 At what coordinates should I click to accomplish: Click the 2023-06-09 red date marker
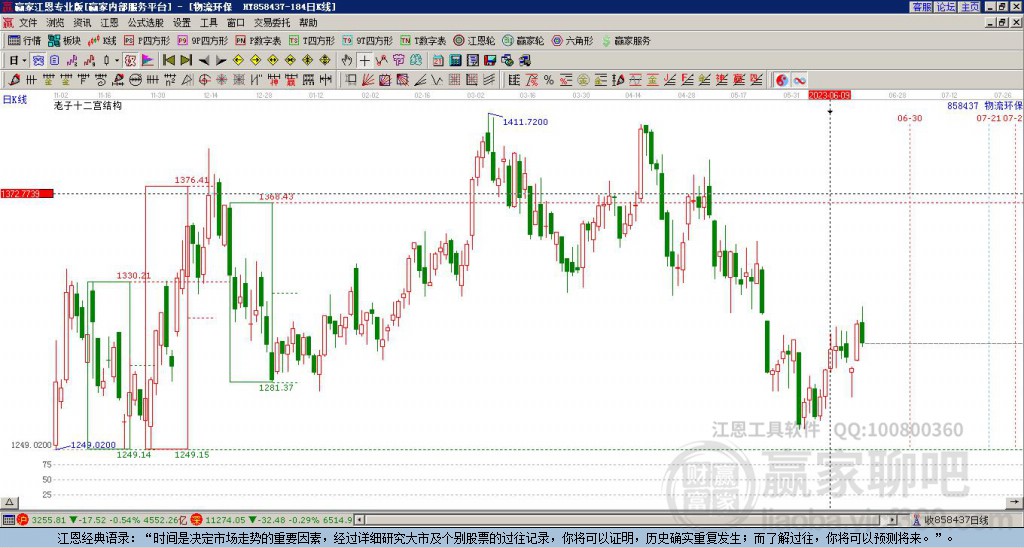point(829,95)
